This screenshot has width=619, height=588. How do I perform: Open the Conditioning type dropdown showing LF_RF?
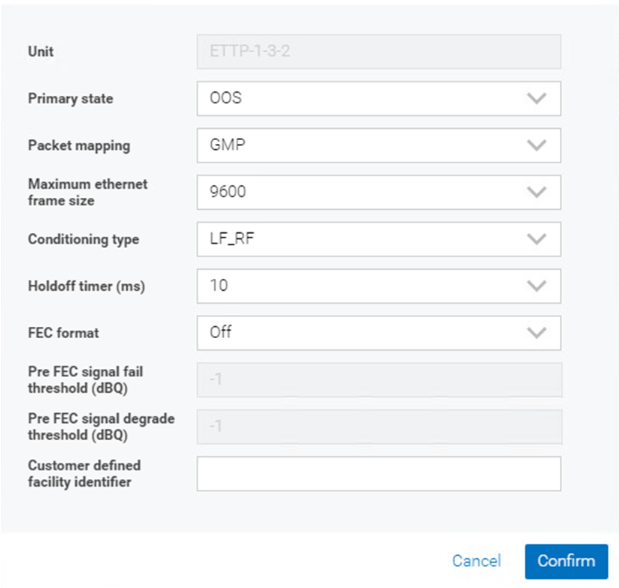click(360, 239)
